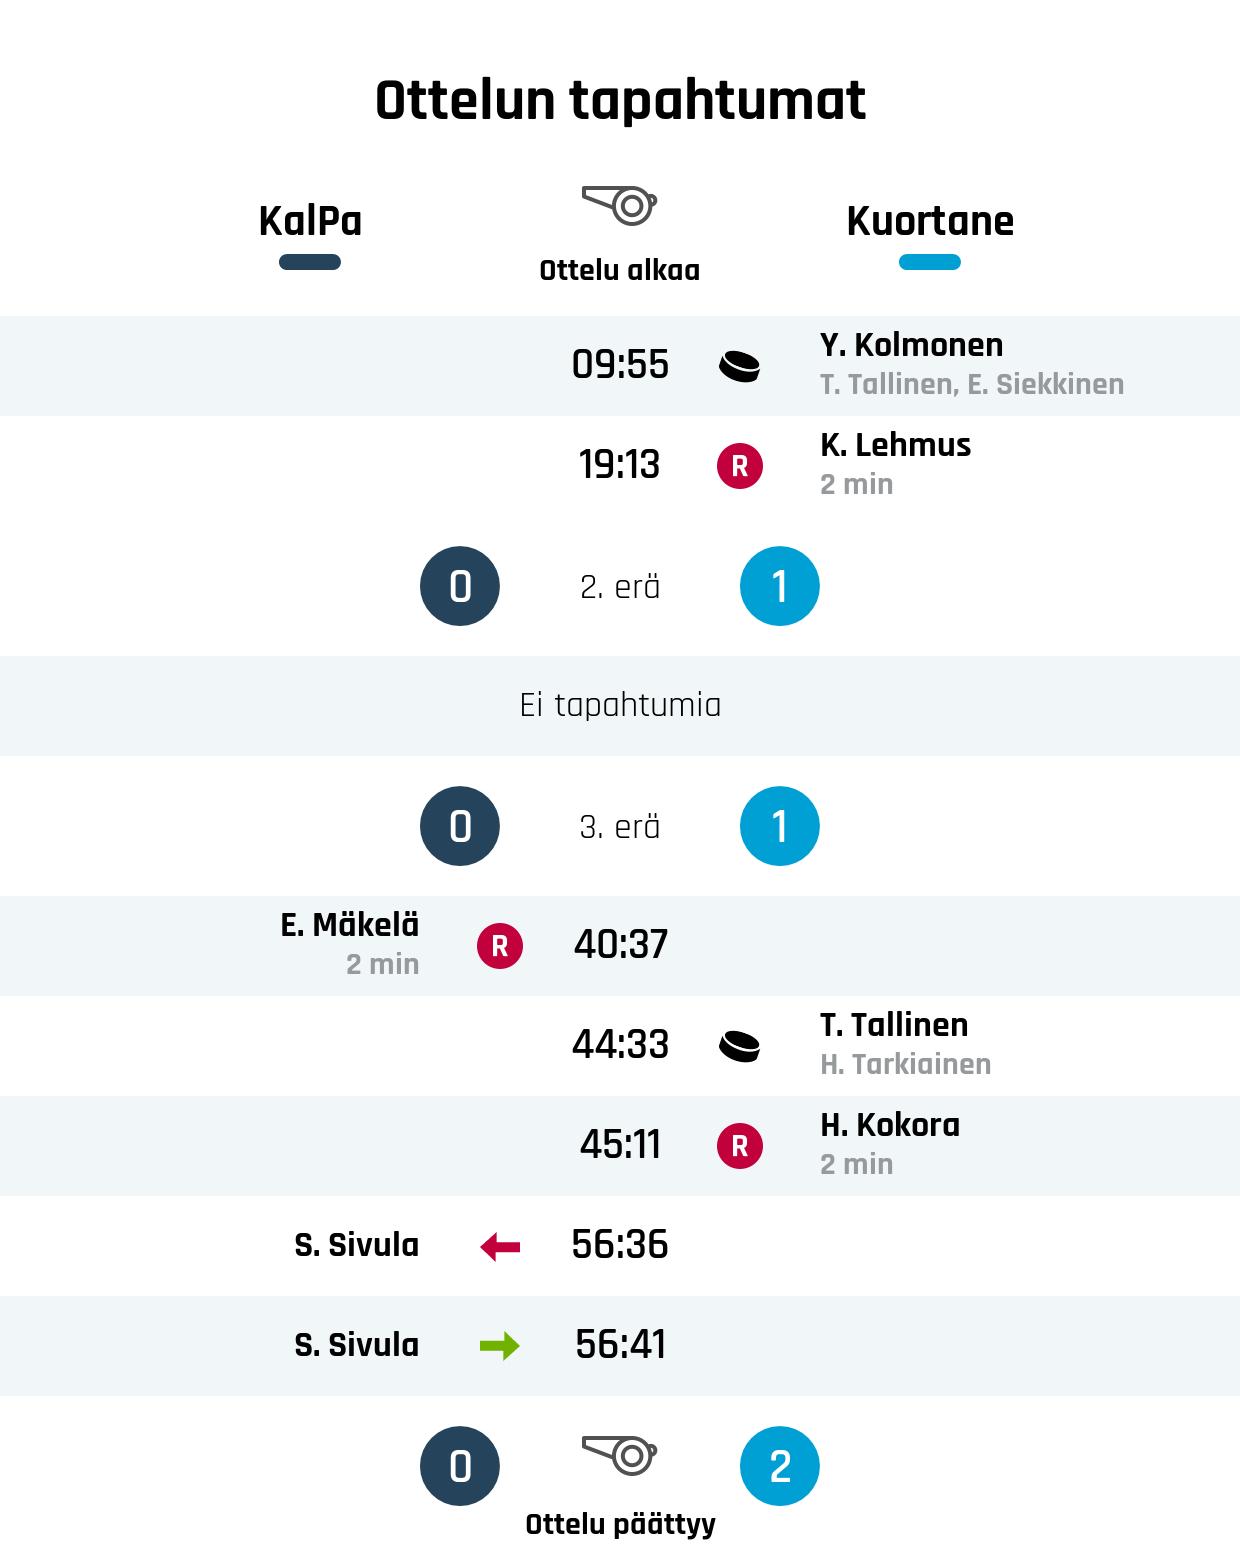Image resolution: width=1240 pixels, height=1558 pixels.
Task: Click the 2. erä period label
Action: (620, 587)
